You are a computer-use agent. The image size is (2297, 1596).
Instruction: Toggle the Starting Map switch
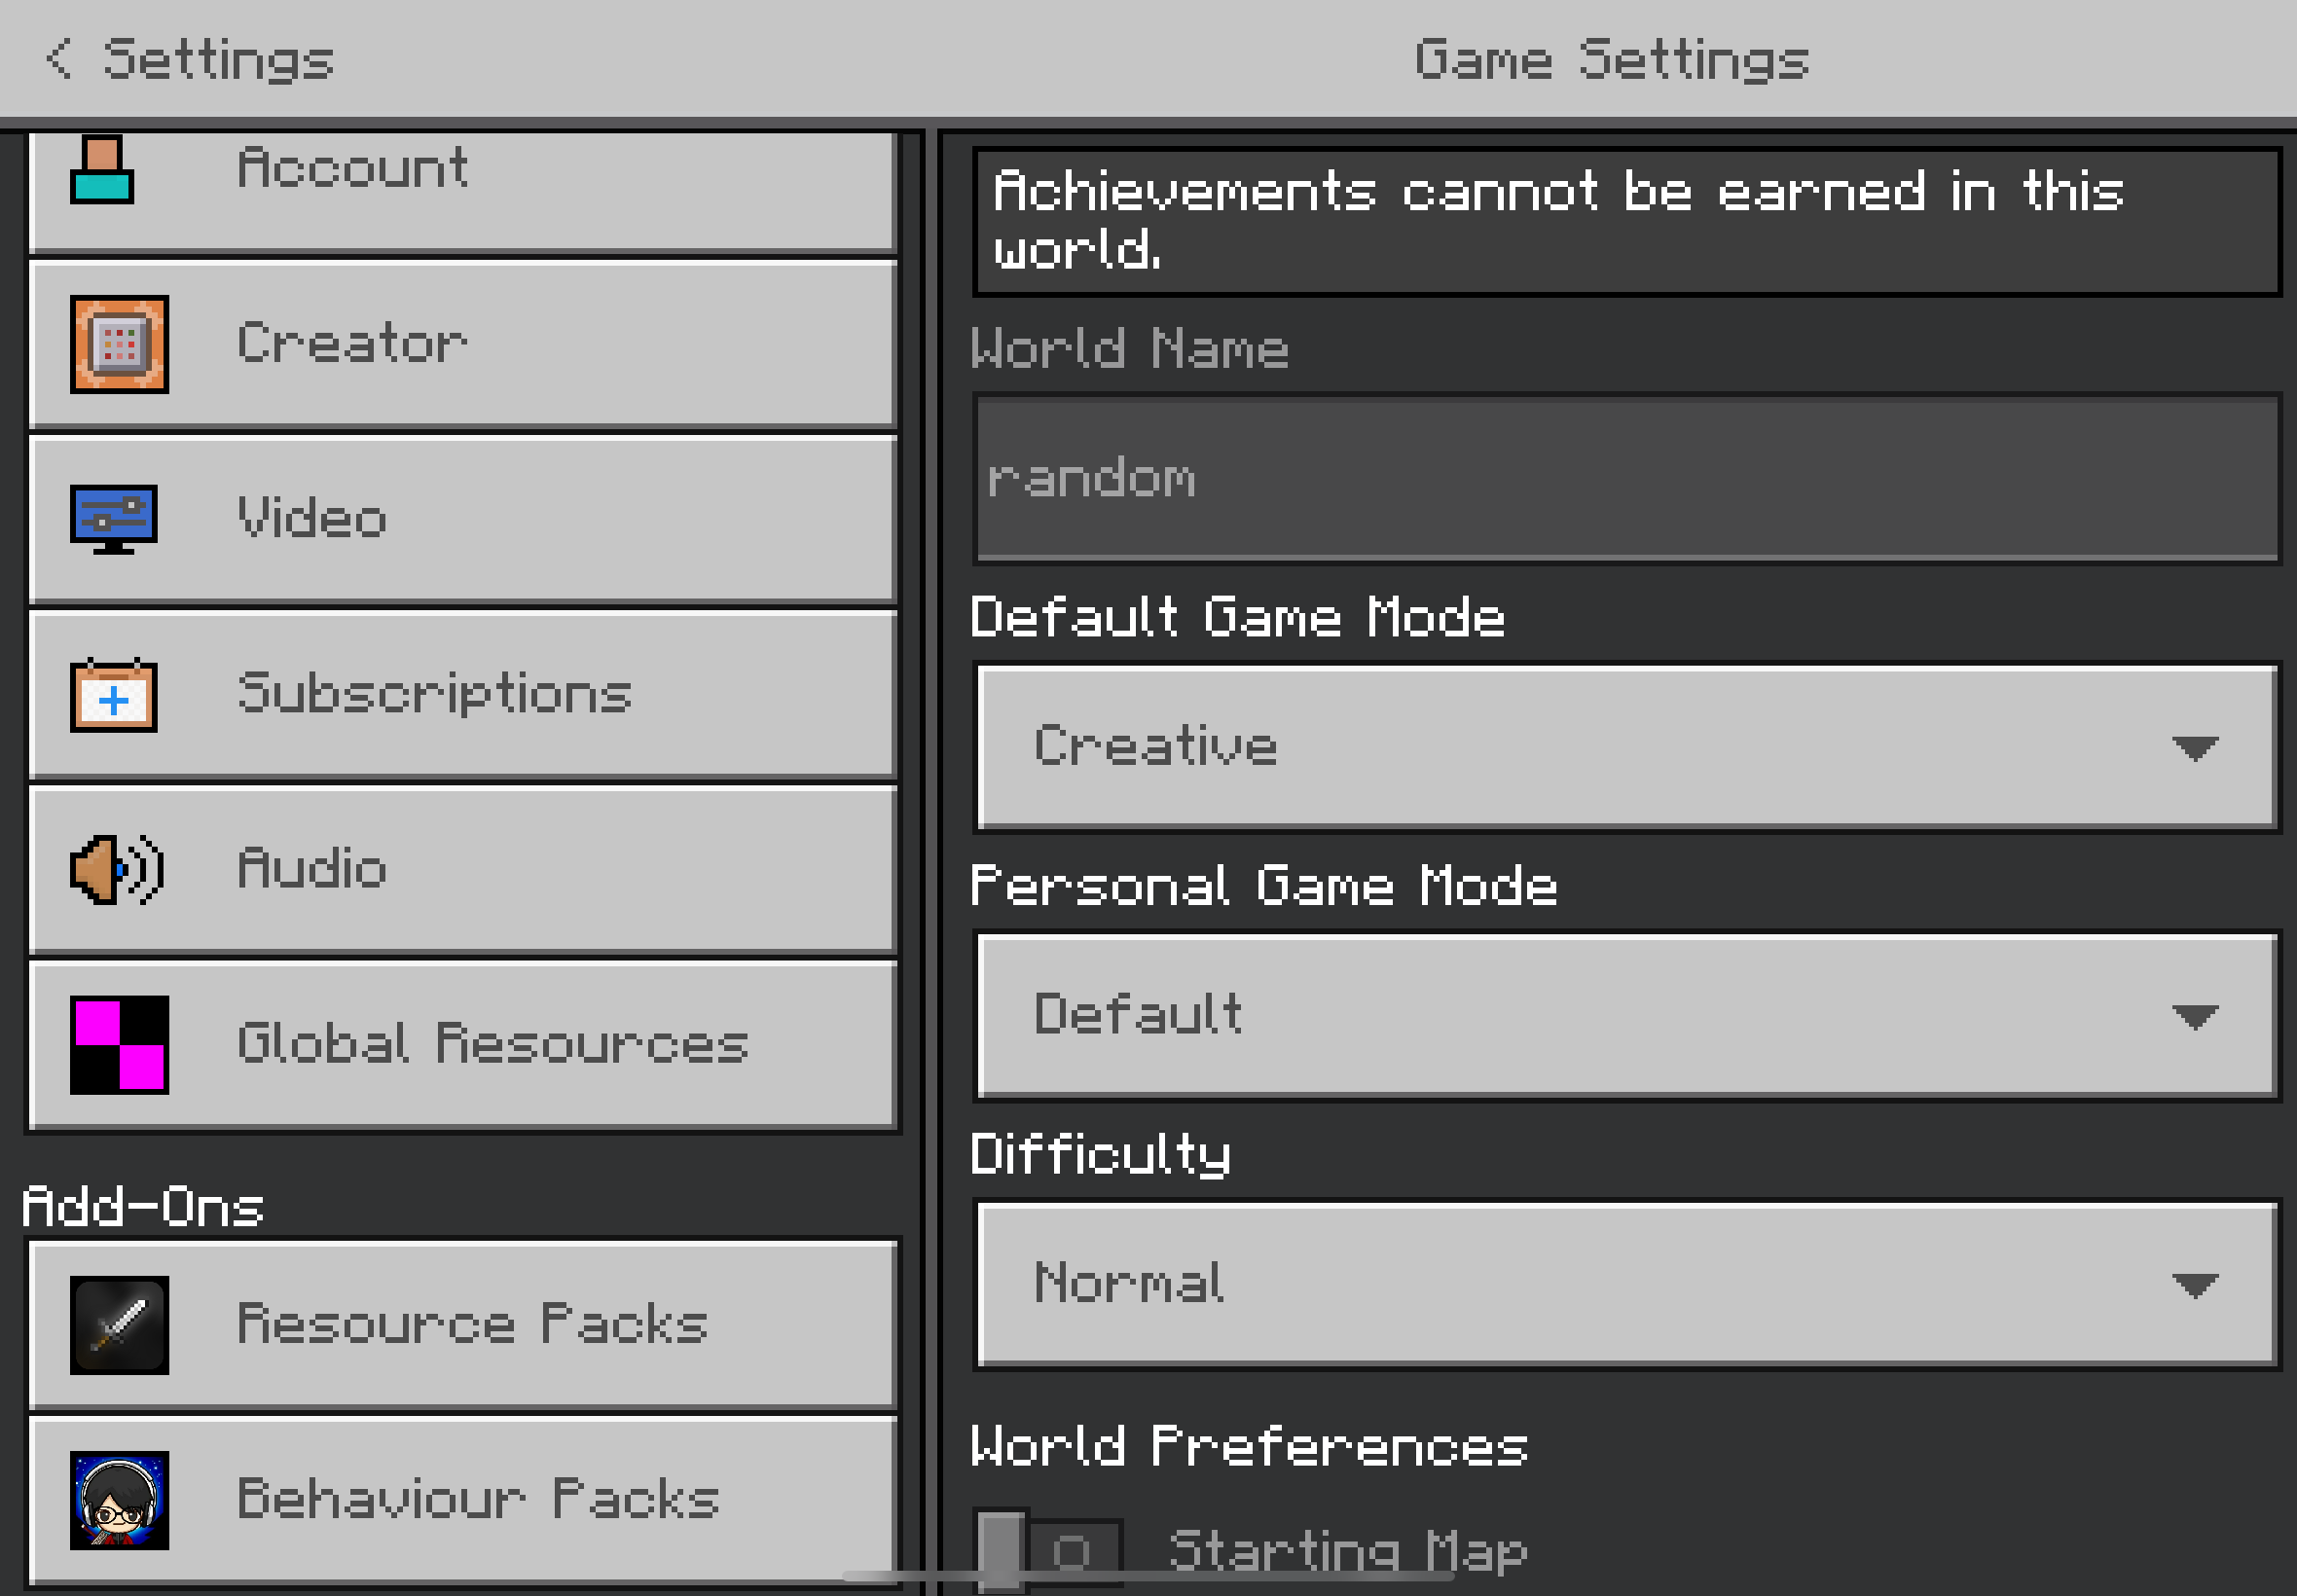pos(1047,1550)
